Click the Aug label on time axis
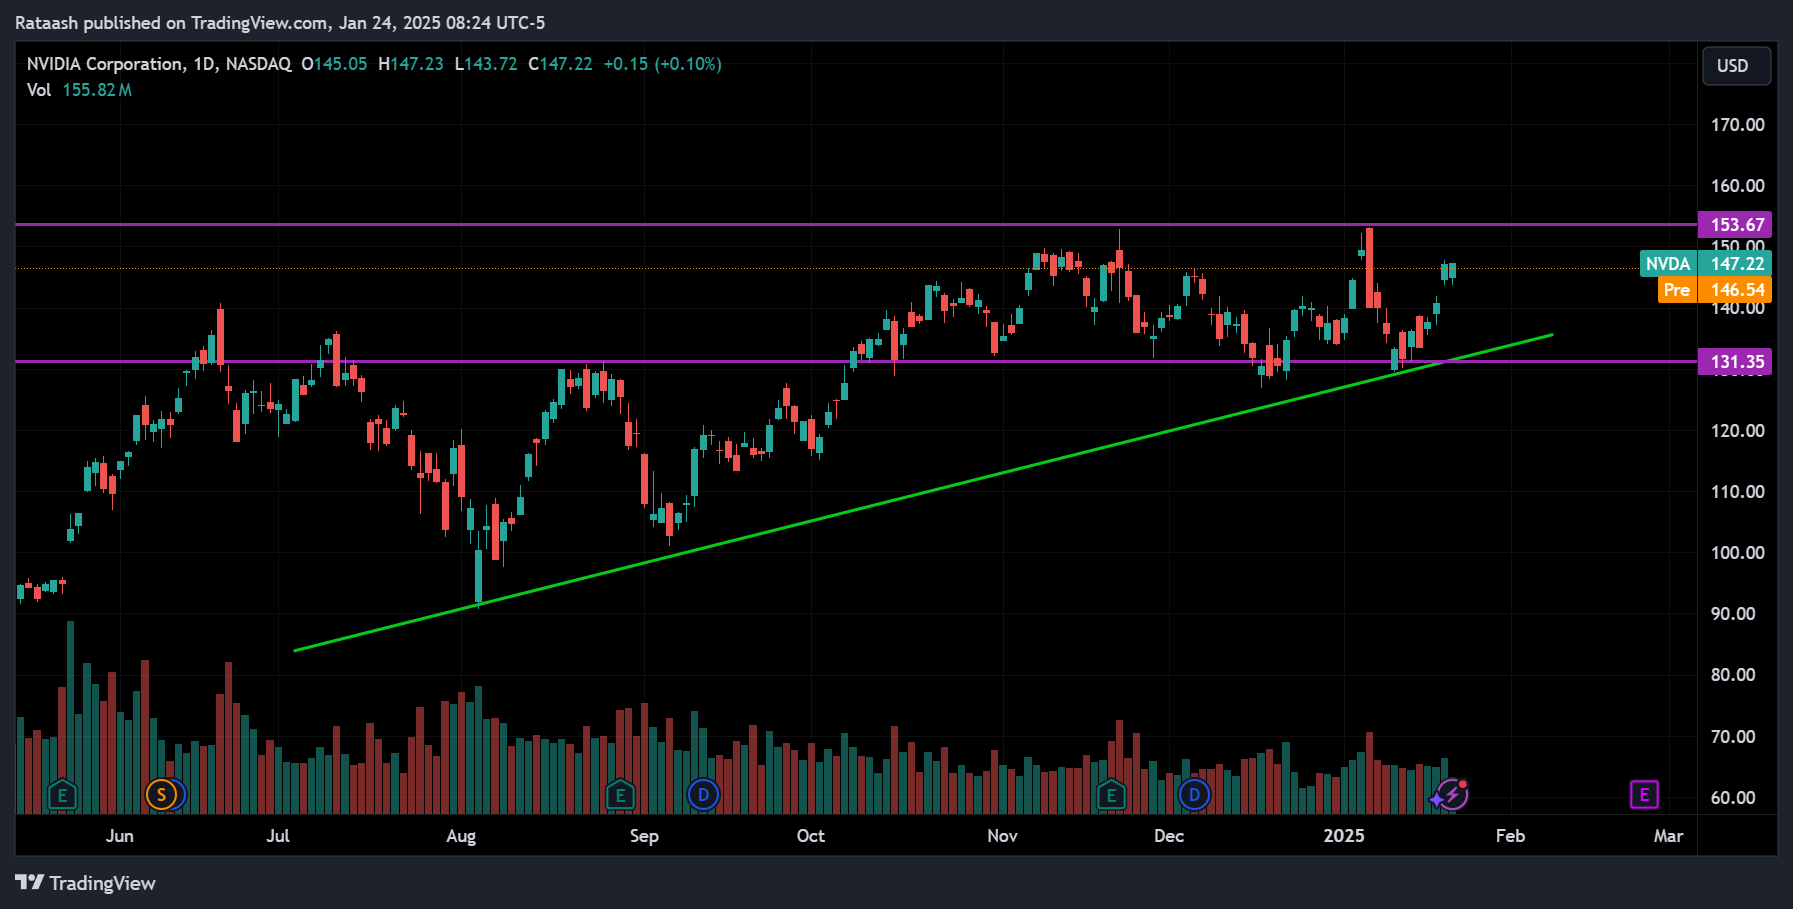This screenshot has width=1793, height=909. coord(461,836)
